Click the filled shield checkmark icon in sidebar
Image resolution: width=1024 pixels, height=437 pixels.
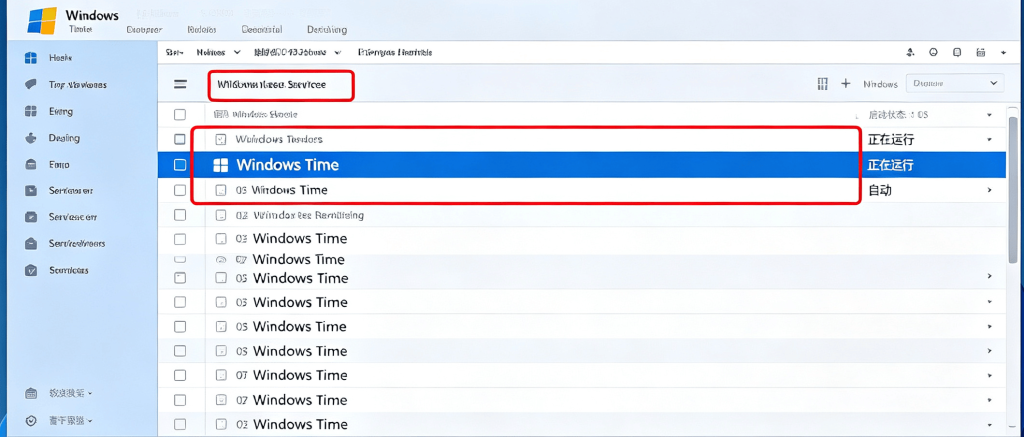tap(30, 270)
